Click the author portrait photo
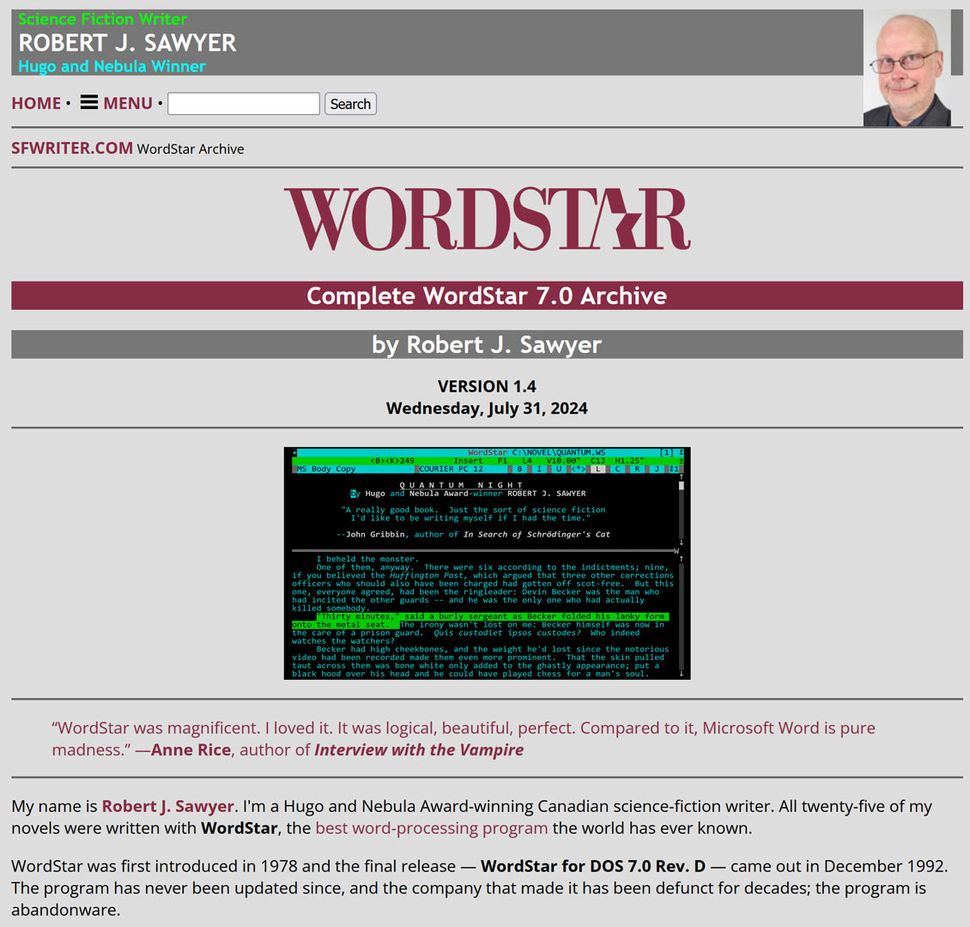The width and height of the screenshot is (970, 927). [907, 68]
